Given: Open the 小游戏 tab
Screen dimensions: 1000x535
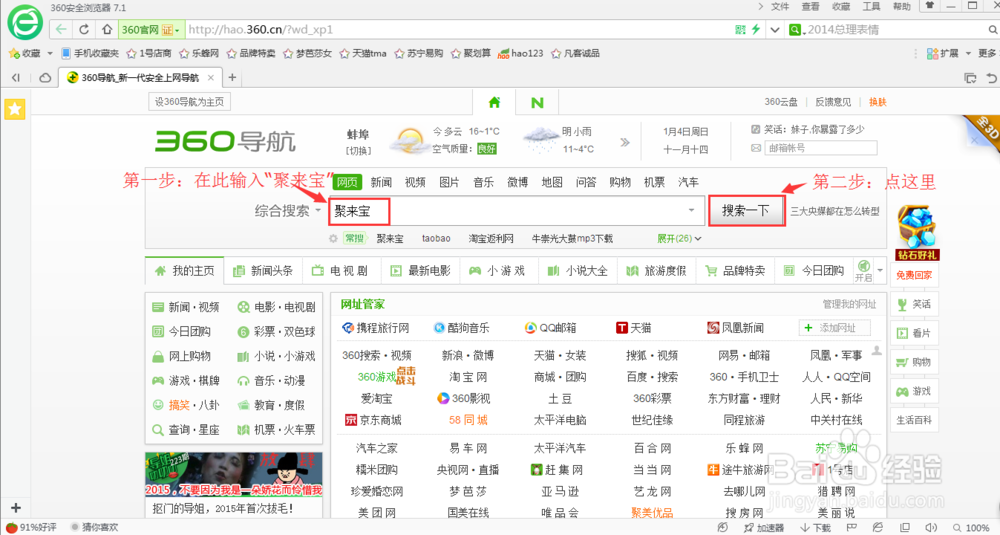Looking at the screenshot, I should [497, 271].
